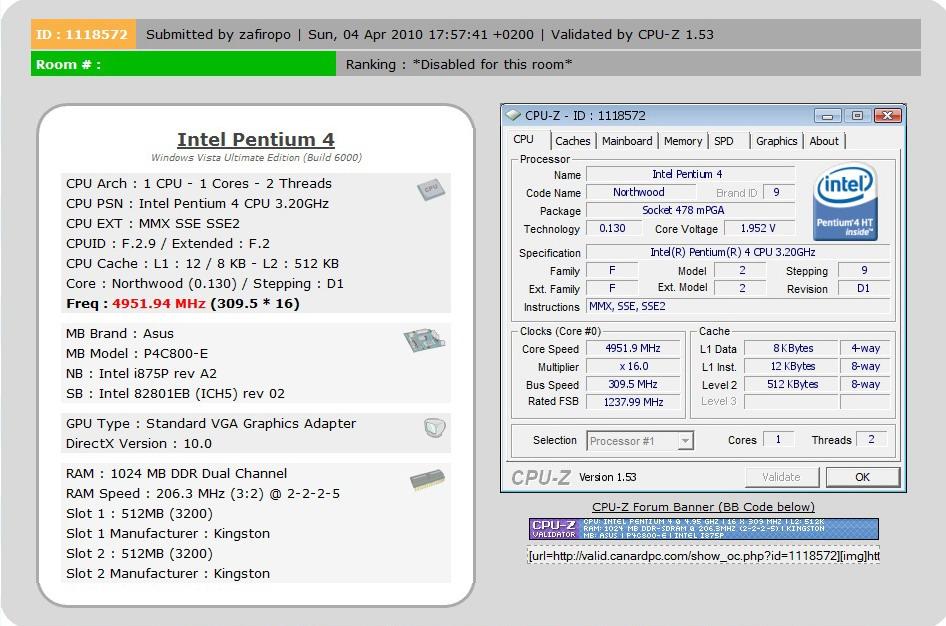
Task: Click the Intel Pentium 4 HT logo
Action: [845, 202]
